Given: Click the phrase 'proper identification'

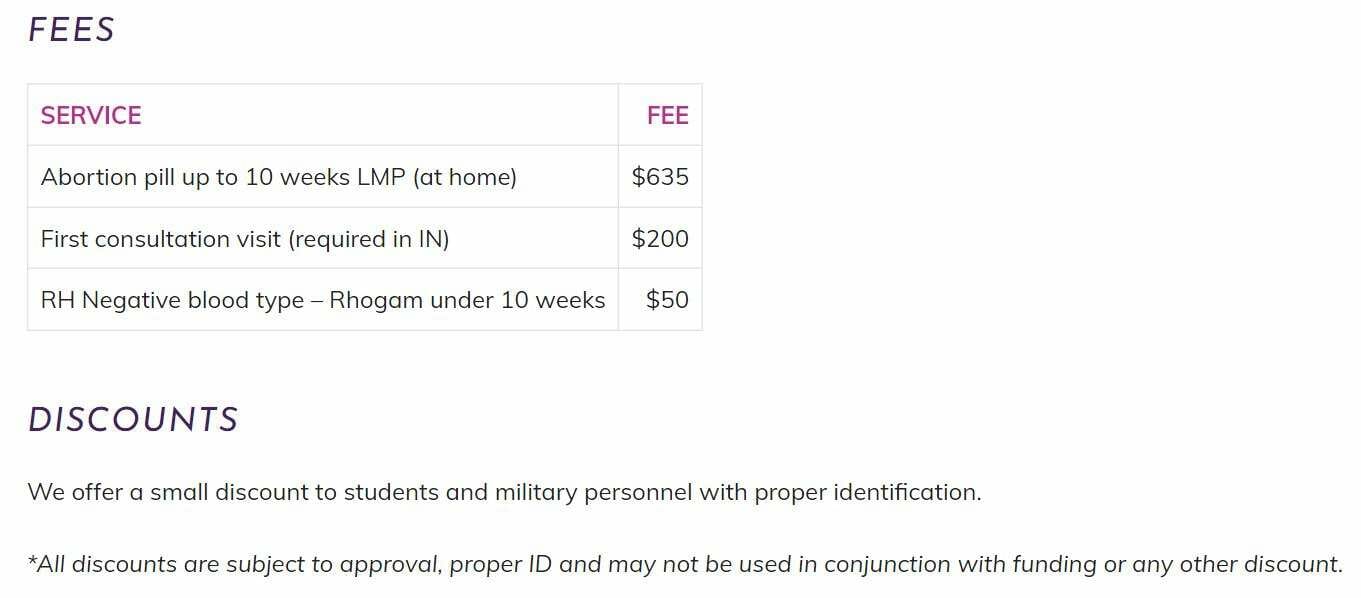Looking at the screenshot, I should pos(866,492).
